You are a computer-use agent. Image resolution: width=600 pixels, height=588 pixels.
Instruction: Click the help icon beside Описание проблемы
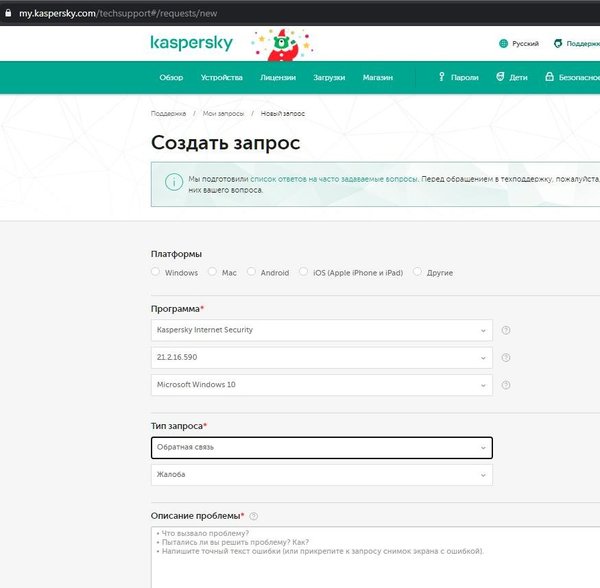coord(254,516)
